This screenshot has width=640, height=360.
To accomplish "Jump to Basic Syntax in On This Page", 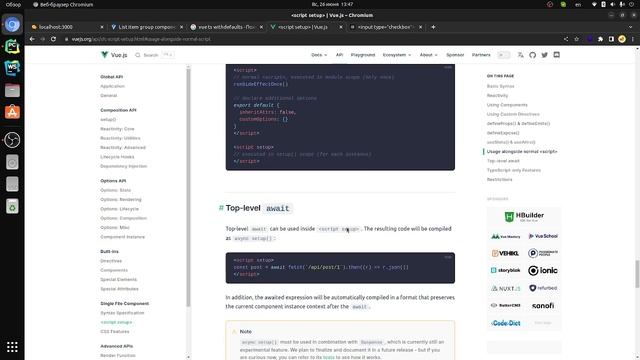I will pos(500,86).
